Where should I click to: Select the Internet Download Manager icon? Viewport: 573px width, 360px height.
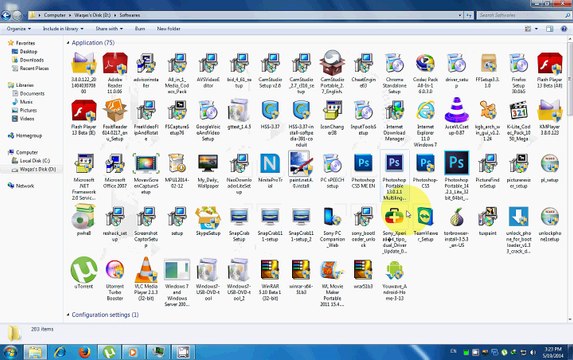tap(394, 111)
